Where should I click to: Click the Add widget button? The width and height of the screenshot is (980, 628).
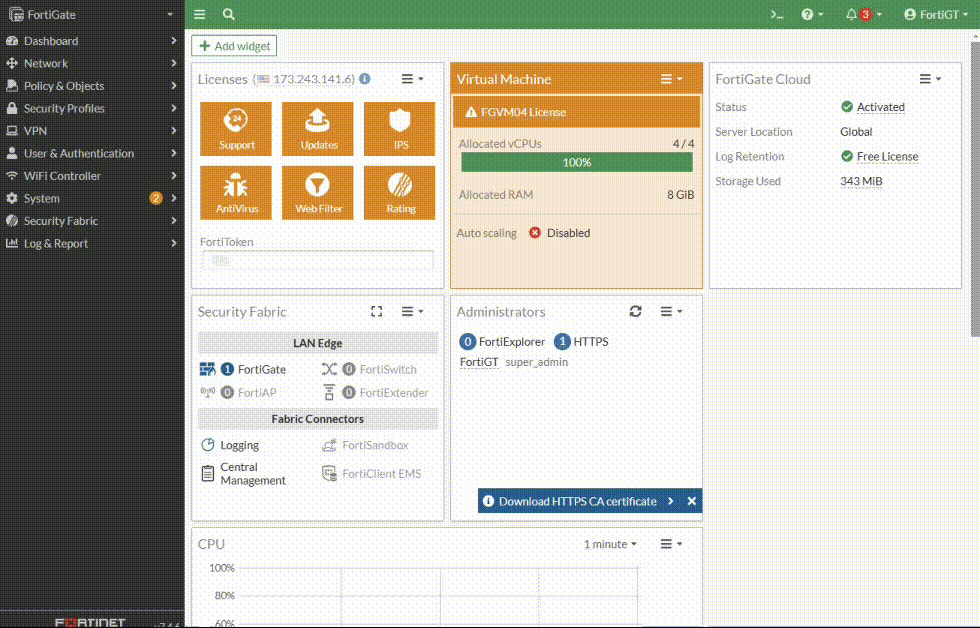pyautogui.click(x=234, y=46)
